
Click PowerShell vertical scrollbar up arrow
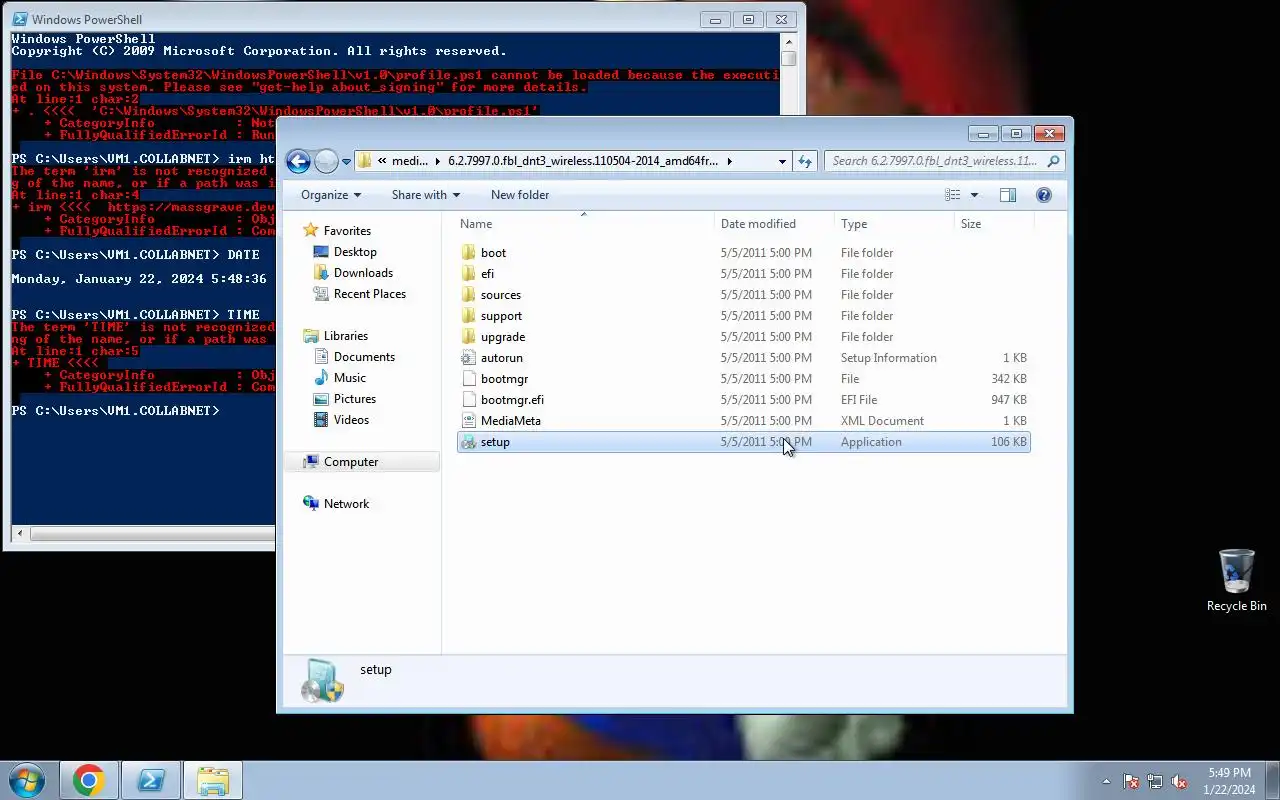click(789, 42)
